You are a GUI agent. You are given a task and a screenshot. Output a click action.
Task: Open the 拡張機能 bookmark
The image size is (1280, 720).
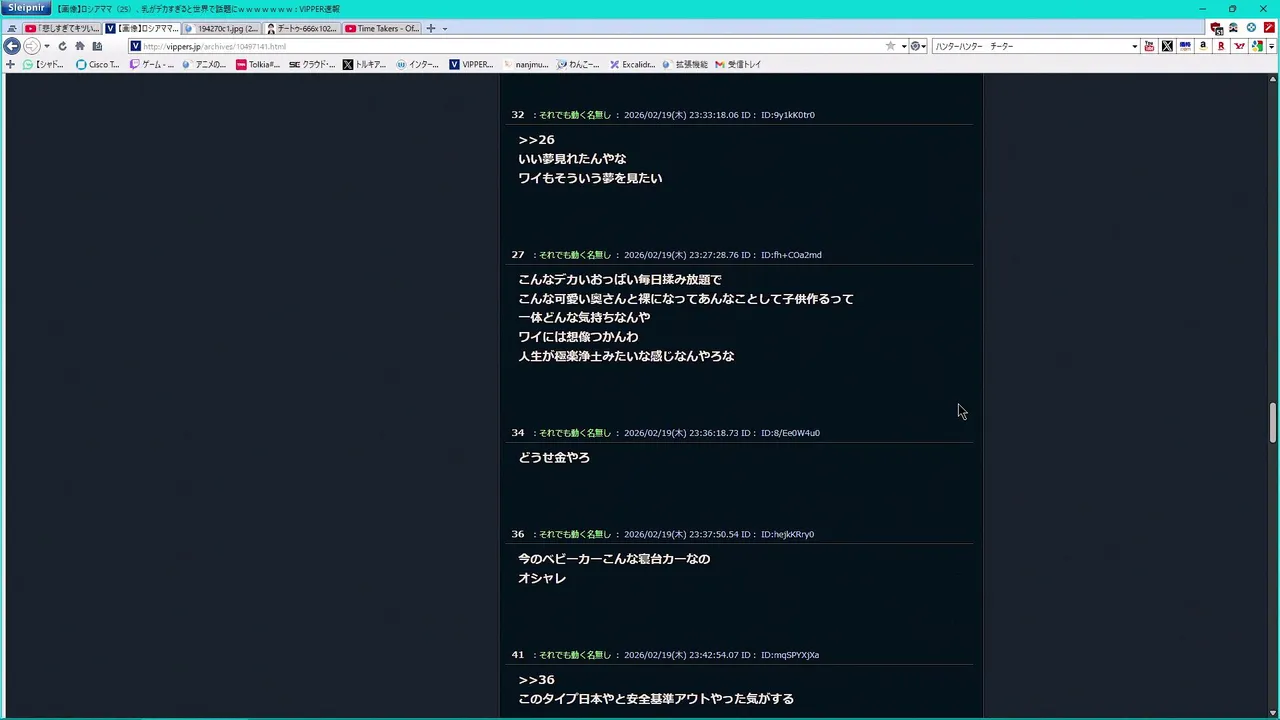[685, 64]
